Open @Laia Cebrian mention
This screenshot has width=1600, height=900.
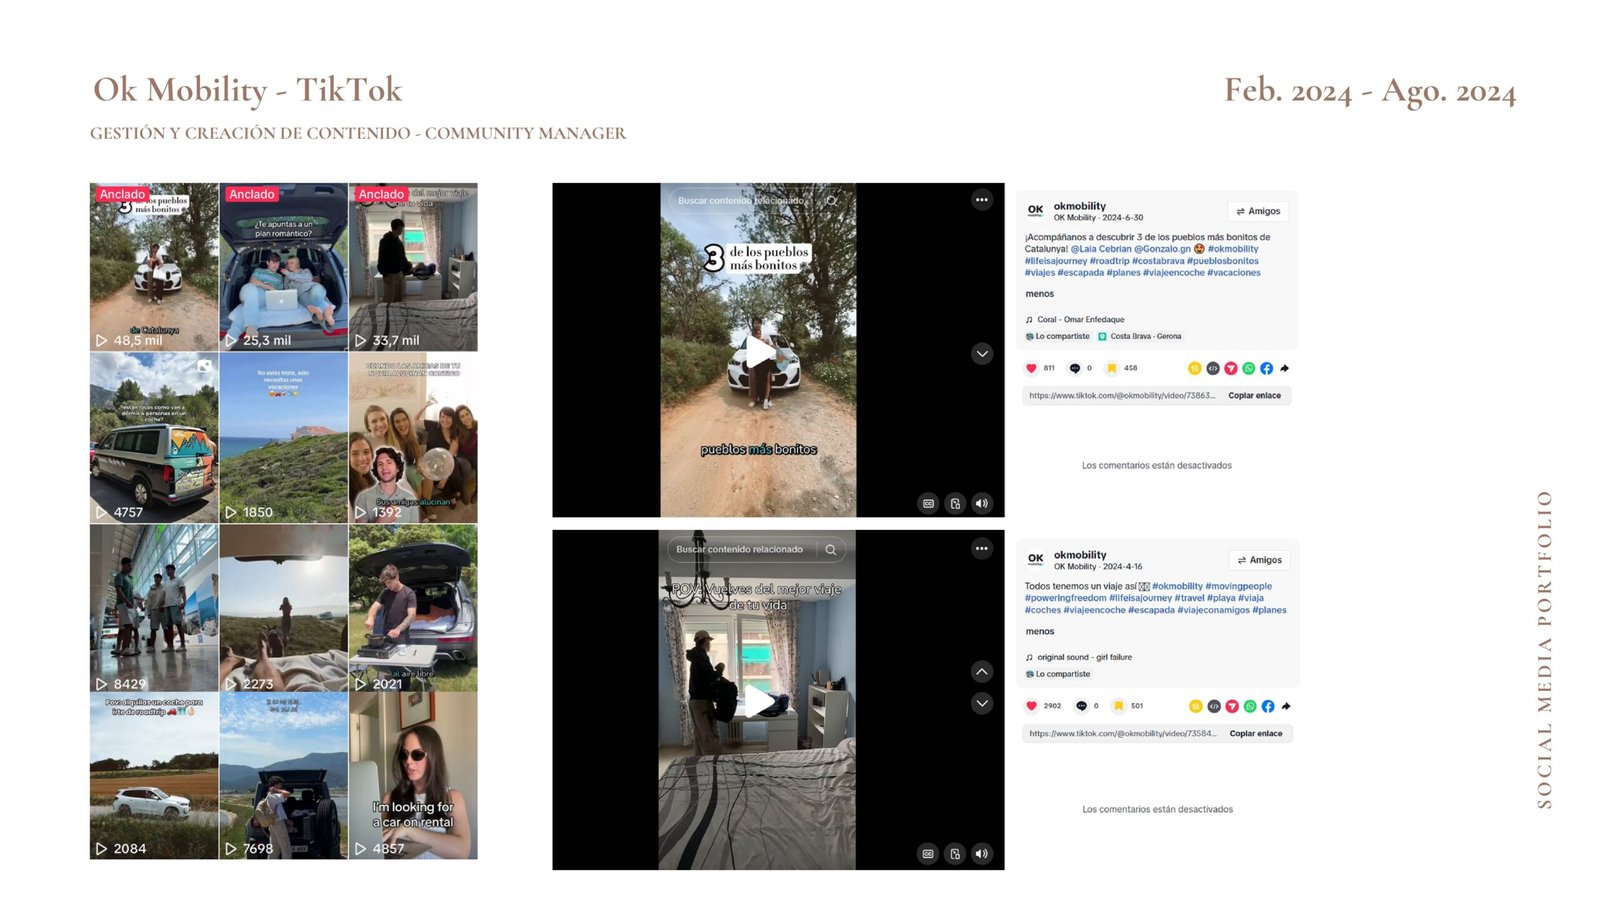[1101, 249]
